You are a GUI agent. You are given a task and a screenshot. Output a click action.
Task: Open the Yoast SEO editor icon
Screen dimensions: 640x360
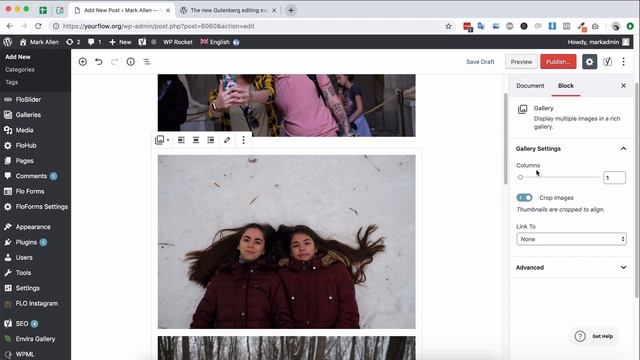(x=607, y=62)
